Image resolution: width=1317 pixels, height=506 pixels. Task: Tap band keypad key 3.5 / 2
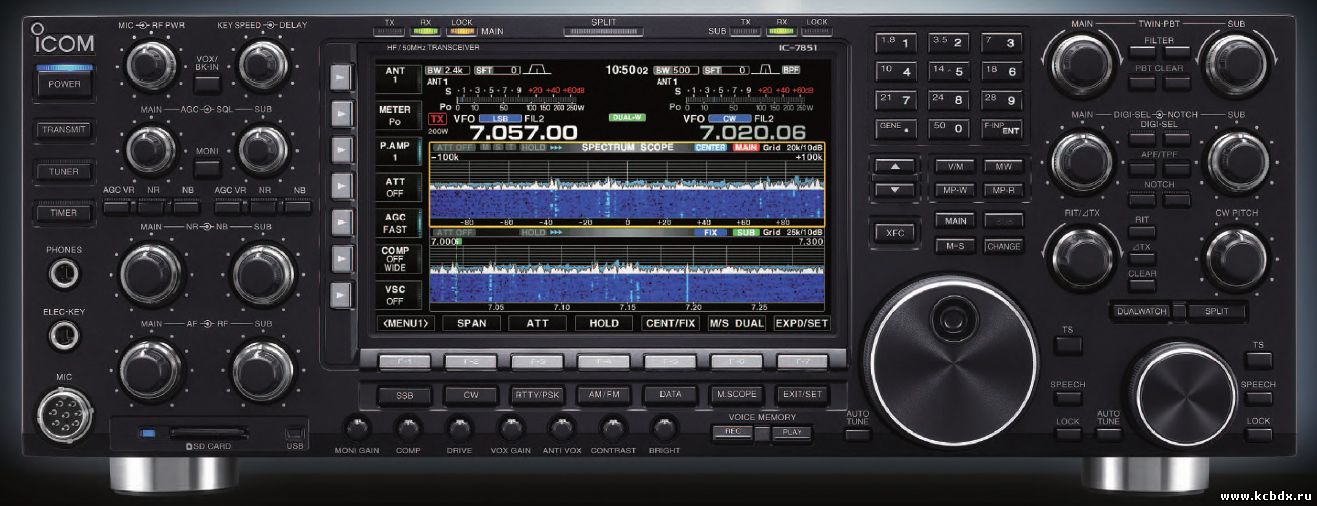(x=949, y=43)
